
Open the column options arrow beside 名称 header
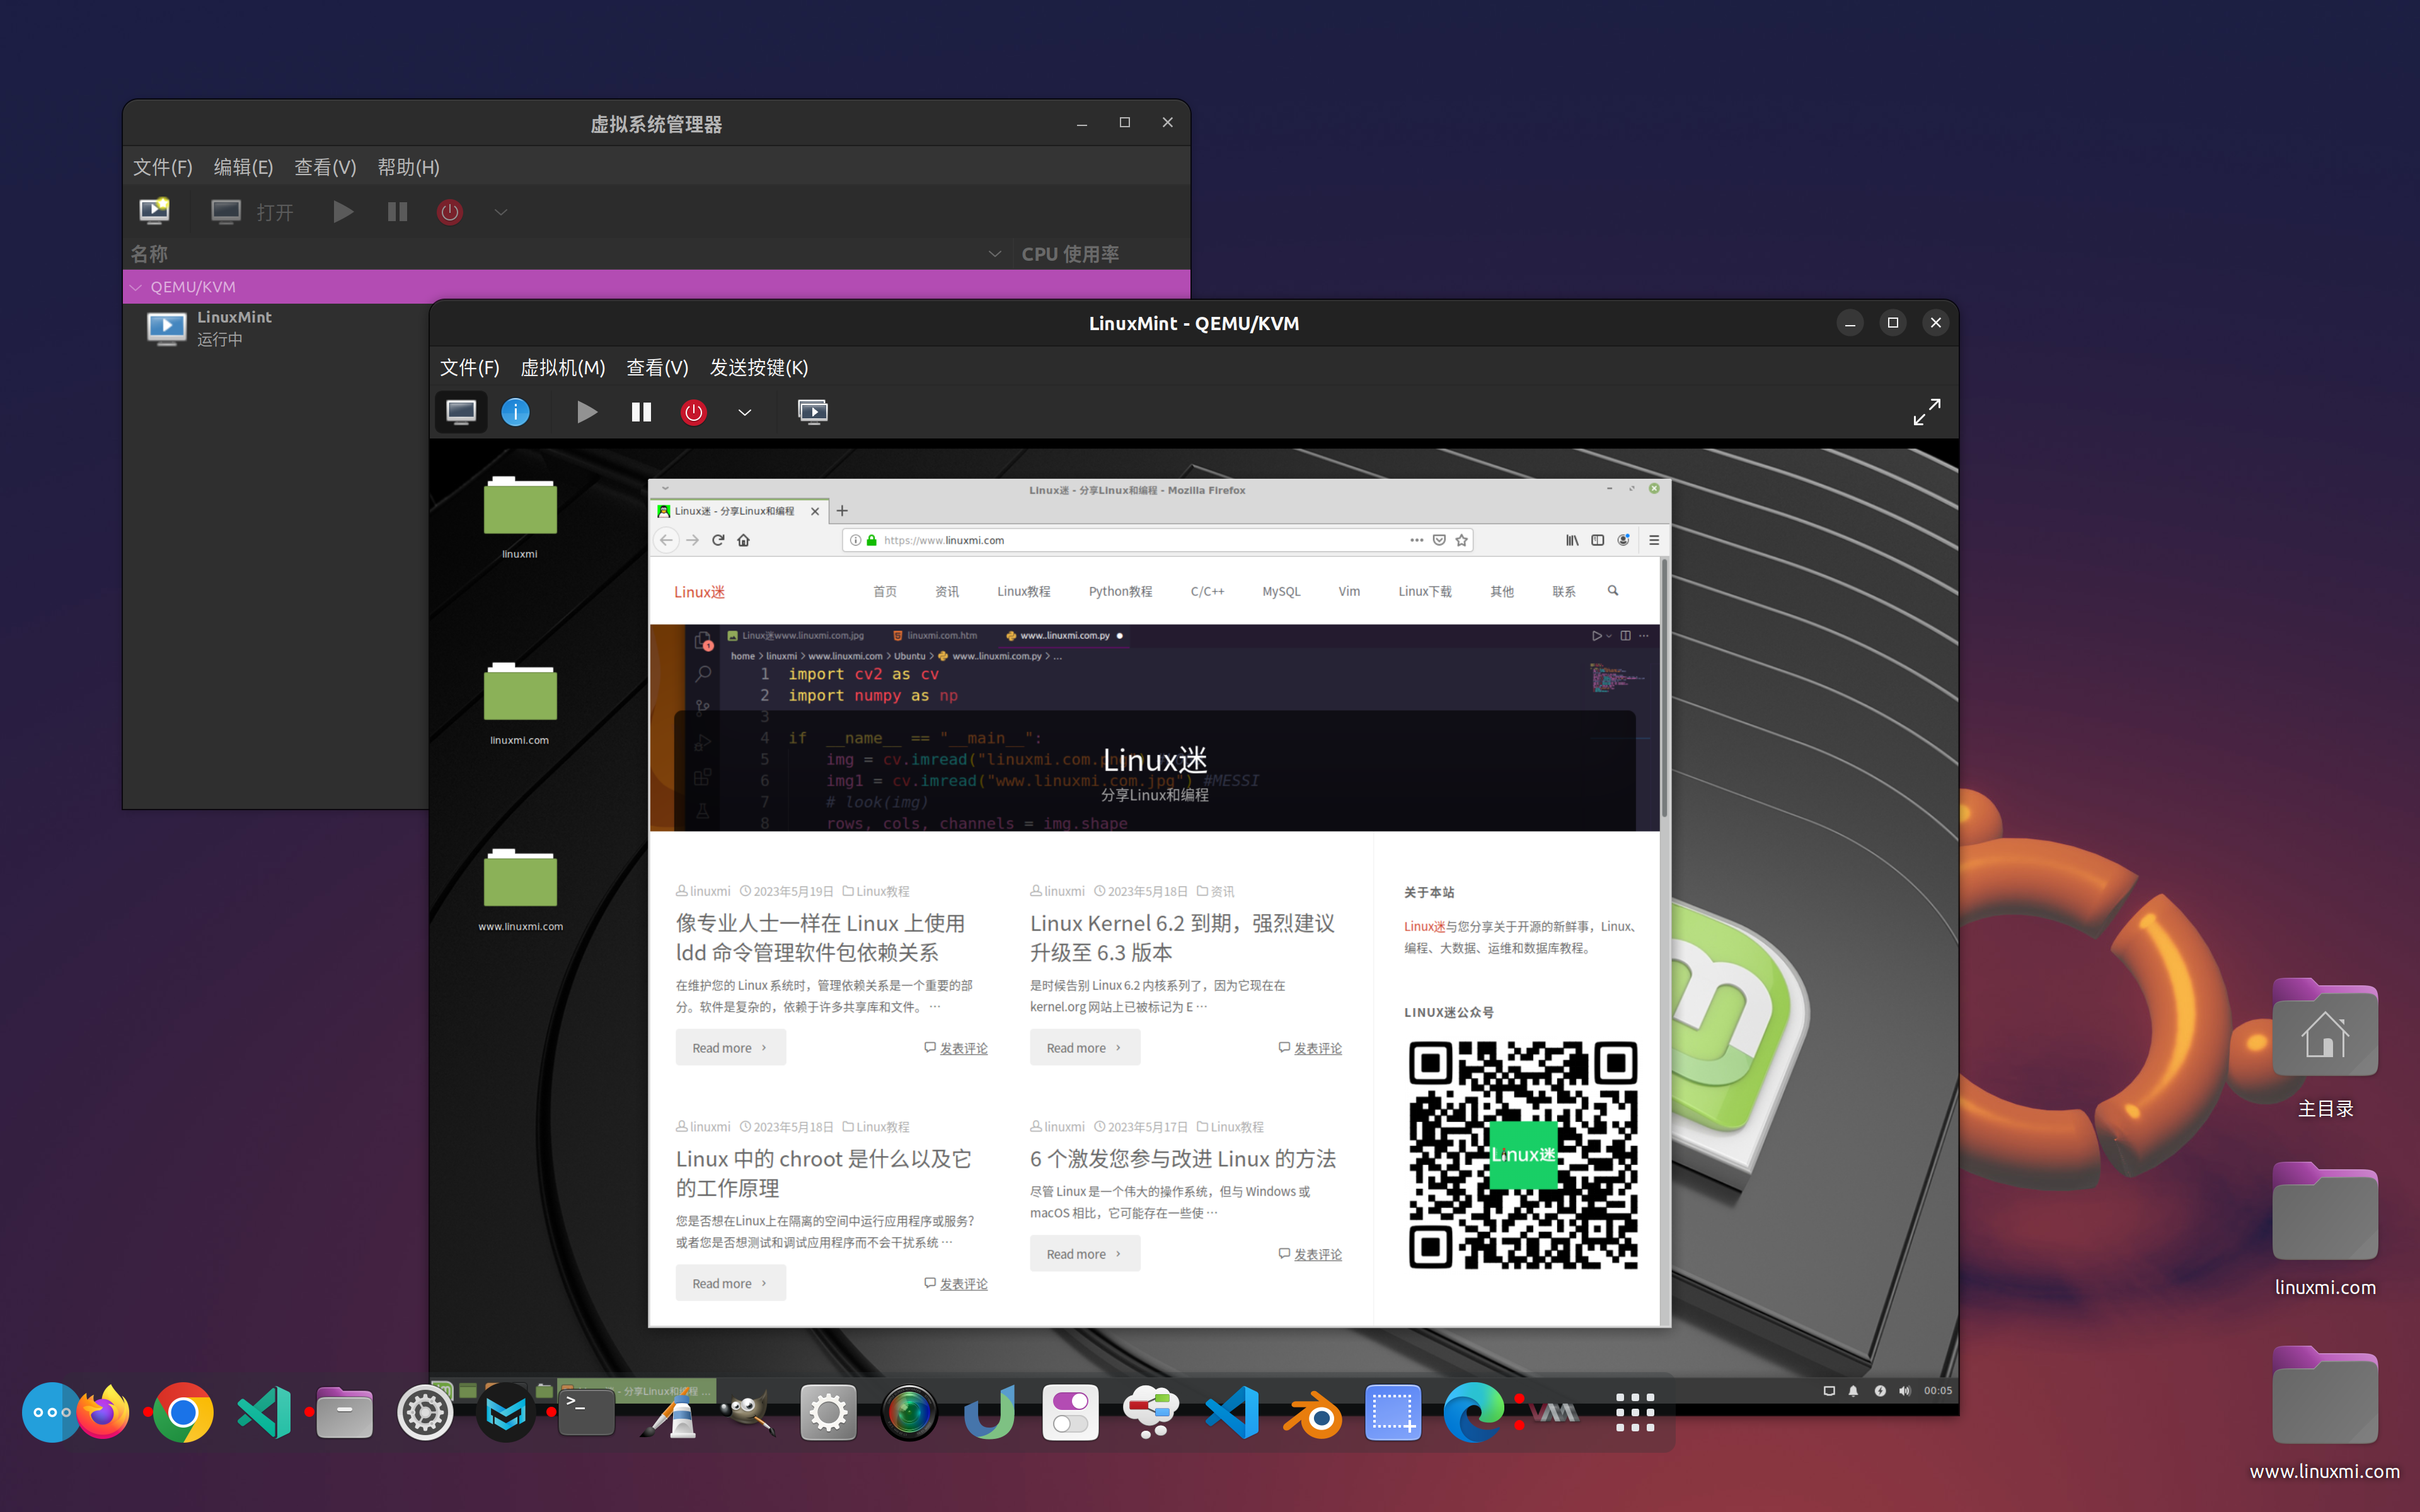pyautogui.click(x=994, y=254)
